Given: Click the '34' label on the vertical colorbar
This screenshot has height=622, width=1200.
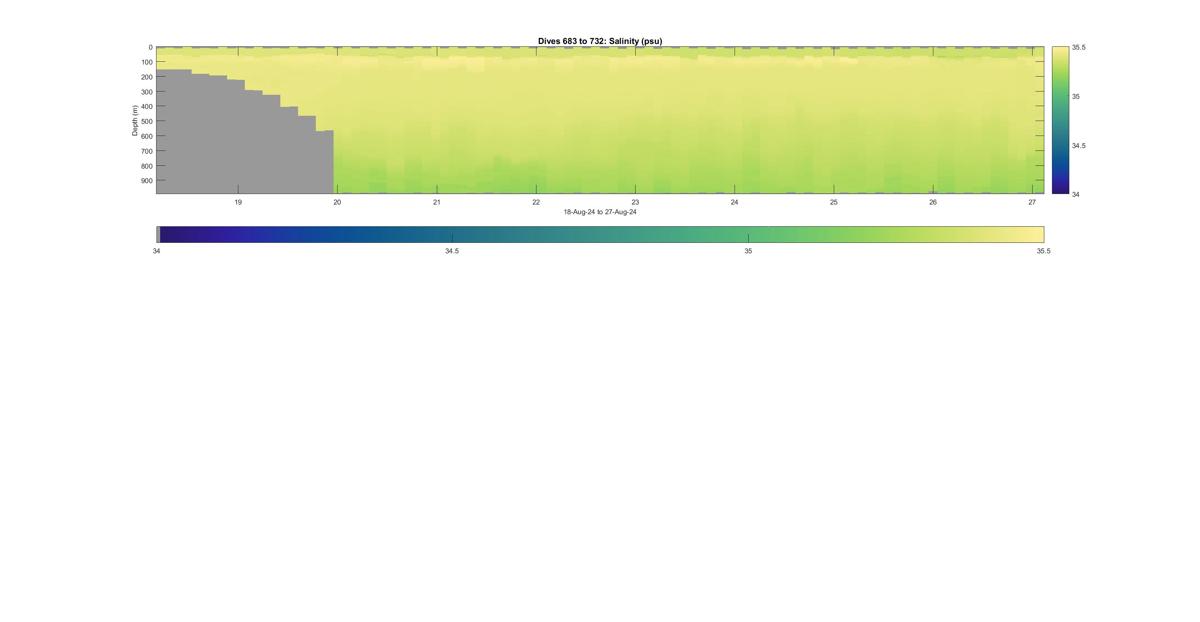Looking at the screenshot, I should (x=1076, y=194).
